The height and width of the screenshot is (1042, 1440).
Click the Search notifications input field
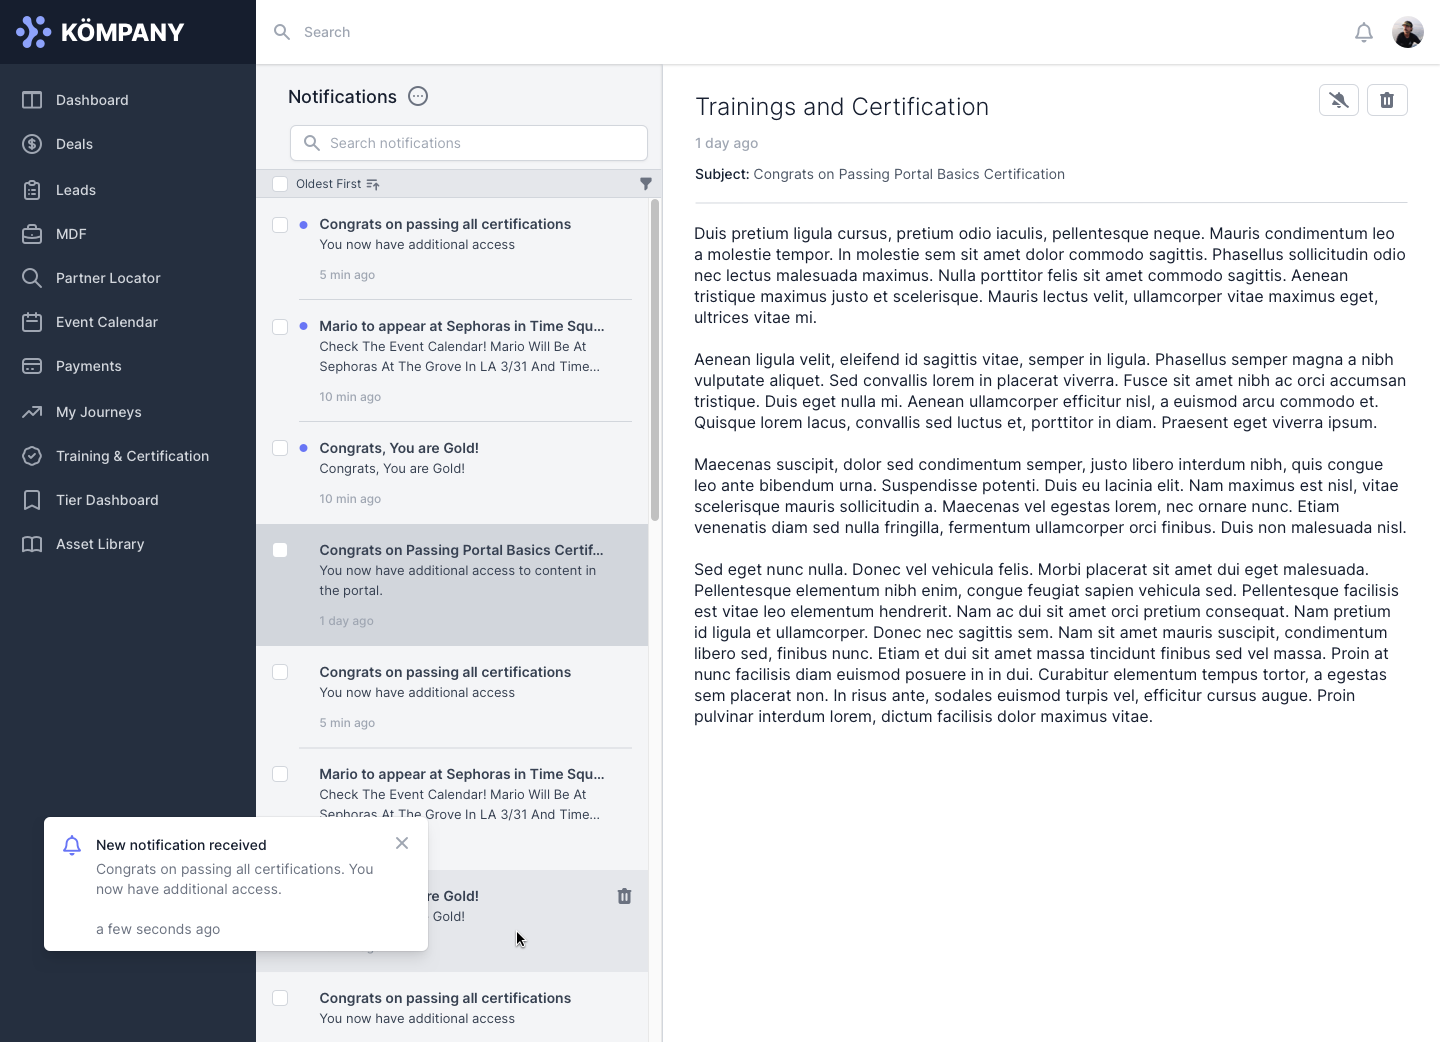468,143
